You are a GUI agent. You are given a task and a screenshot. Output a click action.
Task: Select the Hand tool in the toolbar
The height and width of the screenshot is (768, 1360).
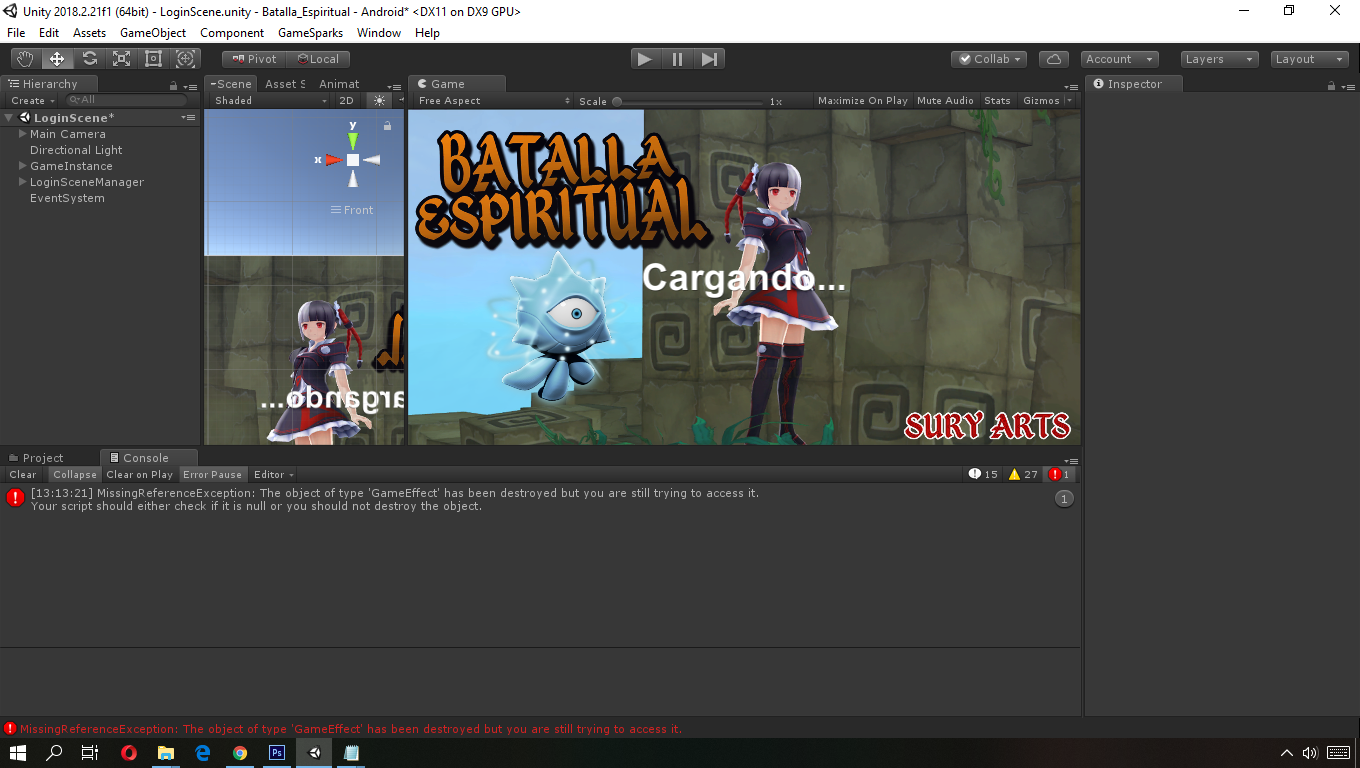[x=24, y=58]
